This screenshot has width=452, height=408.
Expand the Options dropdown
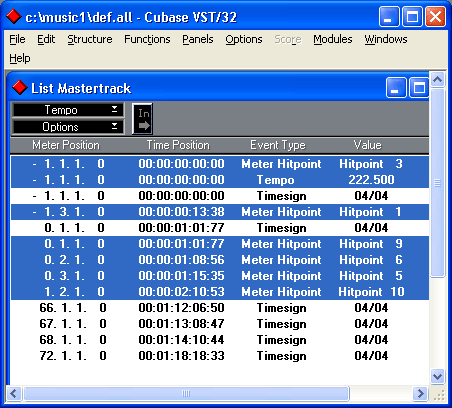68,127
